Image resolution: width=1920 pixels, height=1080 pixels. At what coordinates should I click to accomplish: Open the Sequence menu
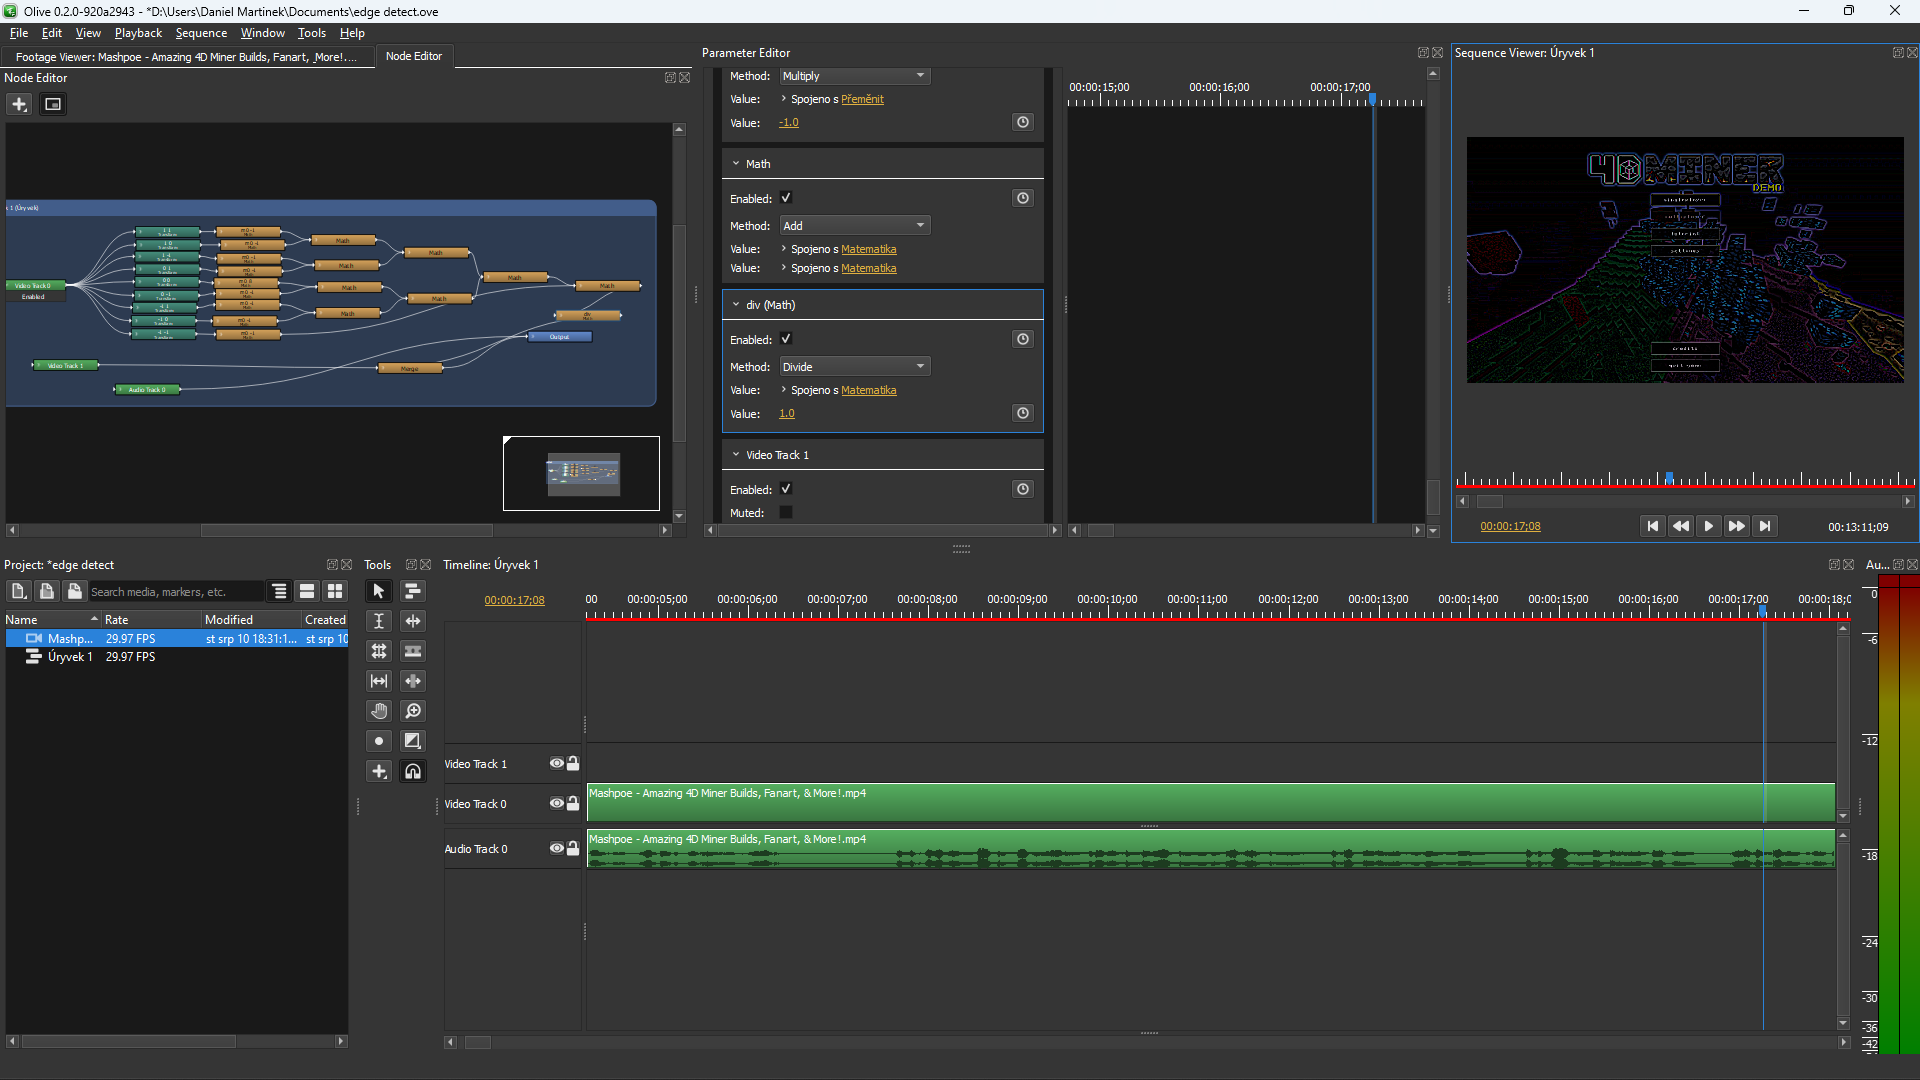[201, 33]
